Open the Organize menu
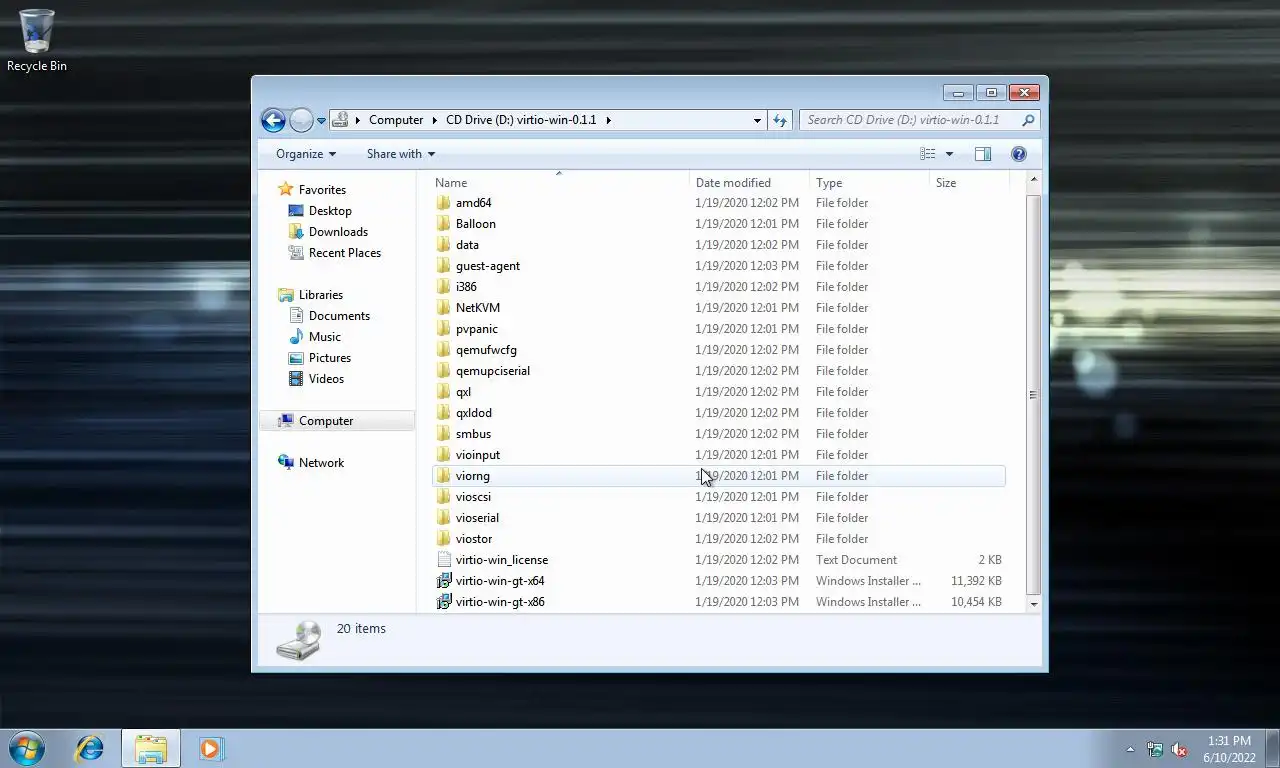 click(x=306, y=154)
